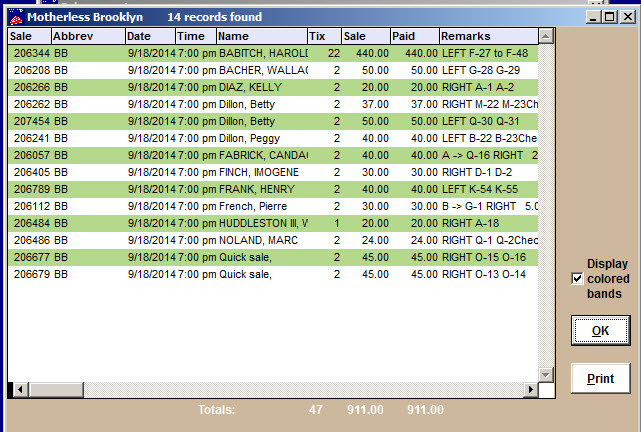641x432 pixels.
Task: Select sale number 206112
Action: point(32,206)
